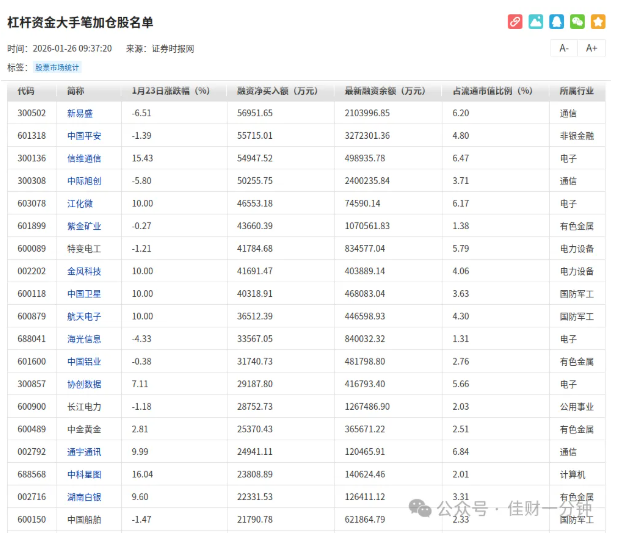Select the 最新融资余额 column header

385,91
